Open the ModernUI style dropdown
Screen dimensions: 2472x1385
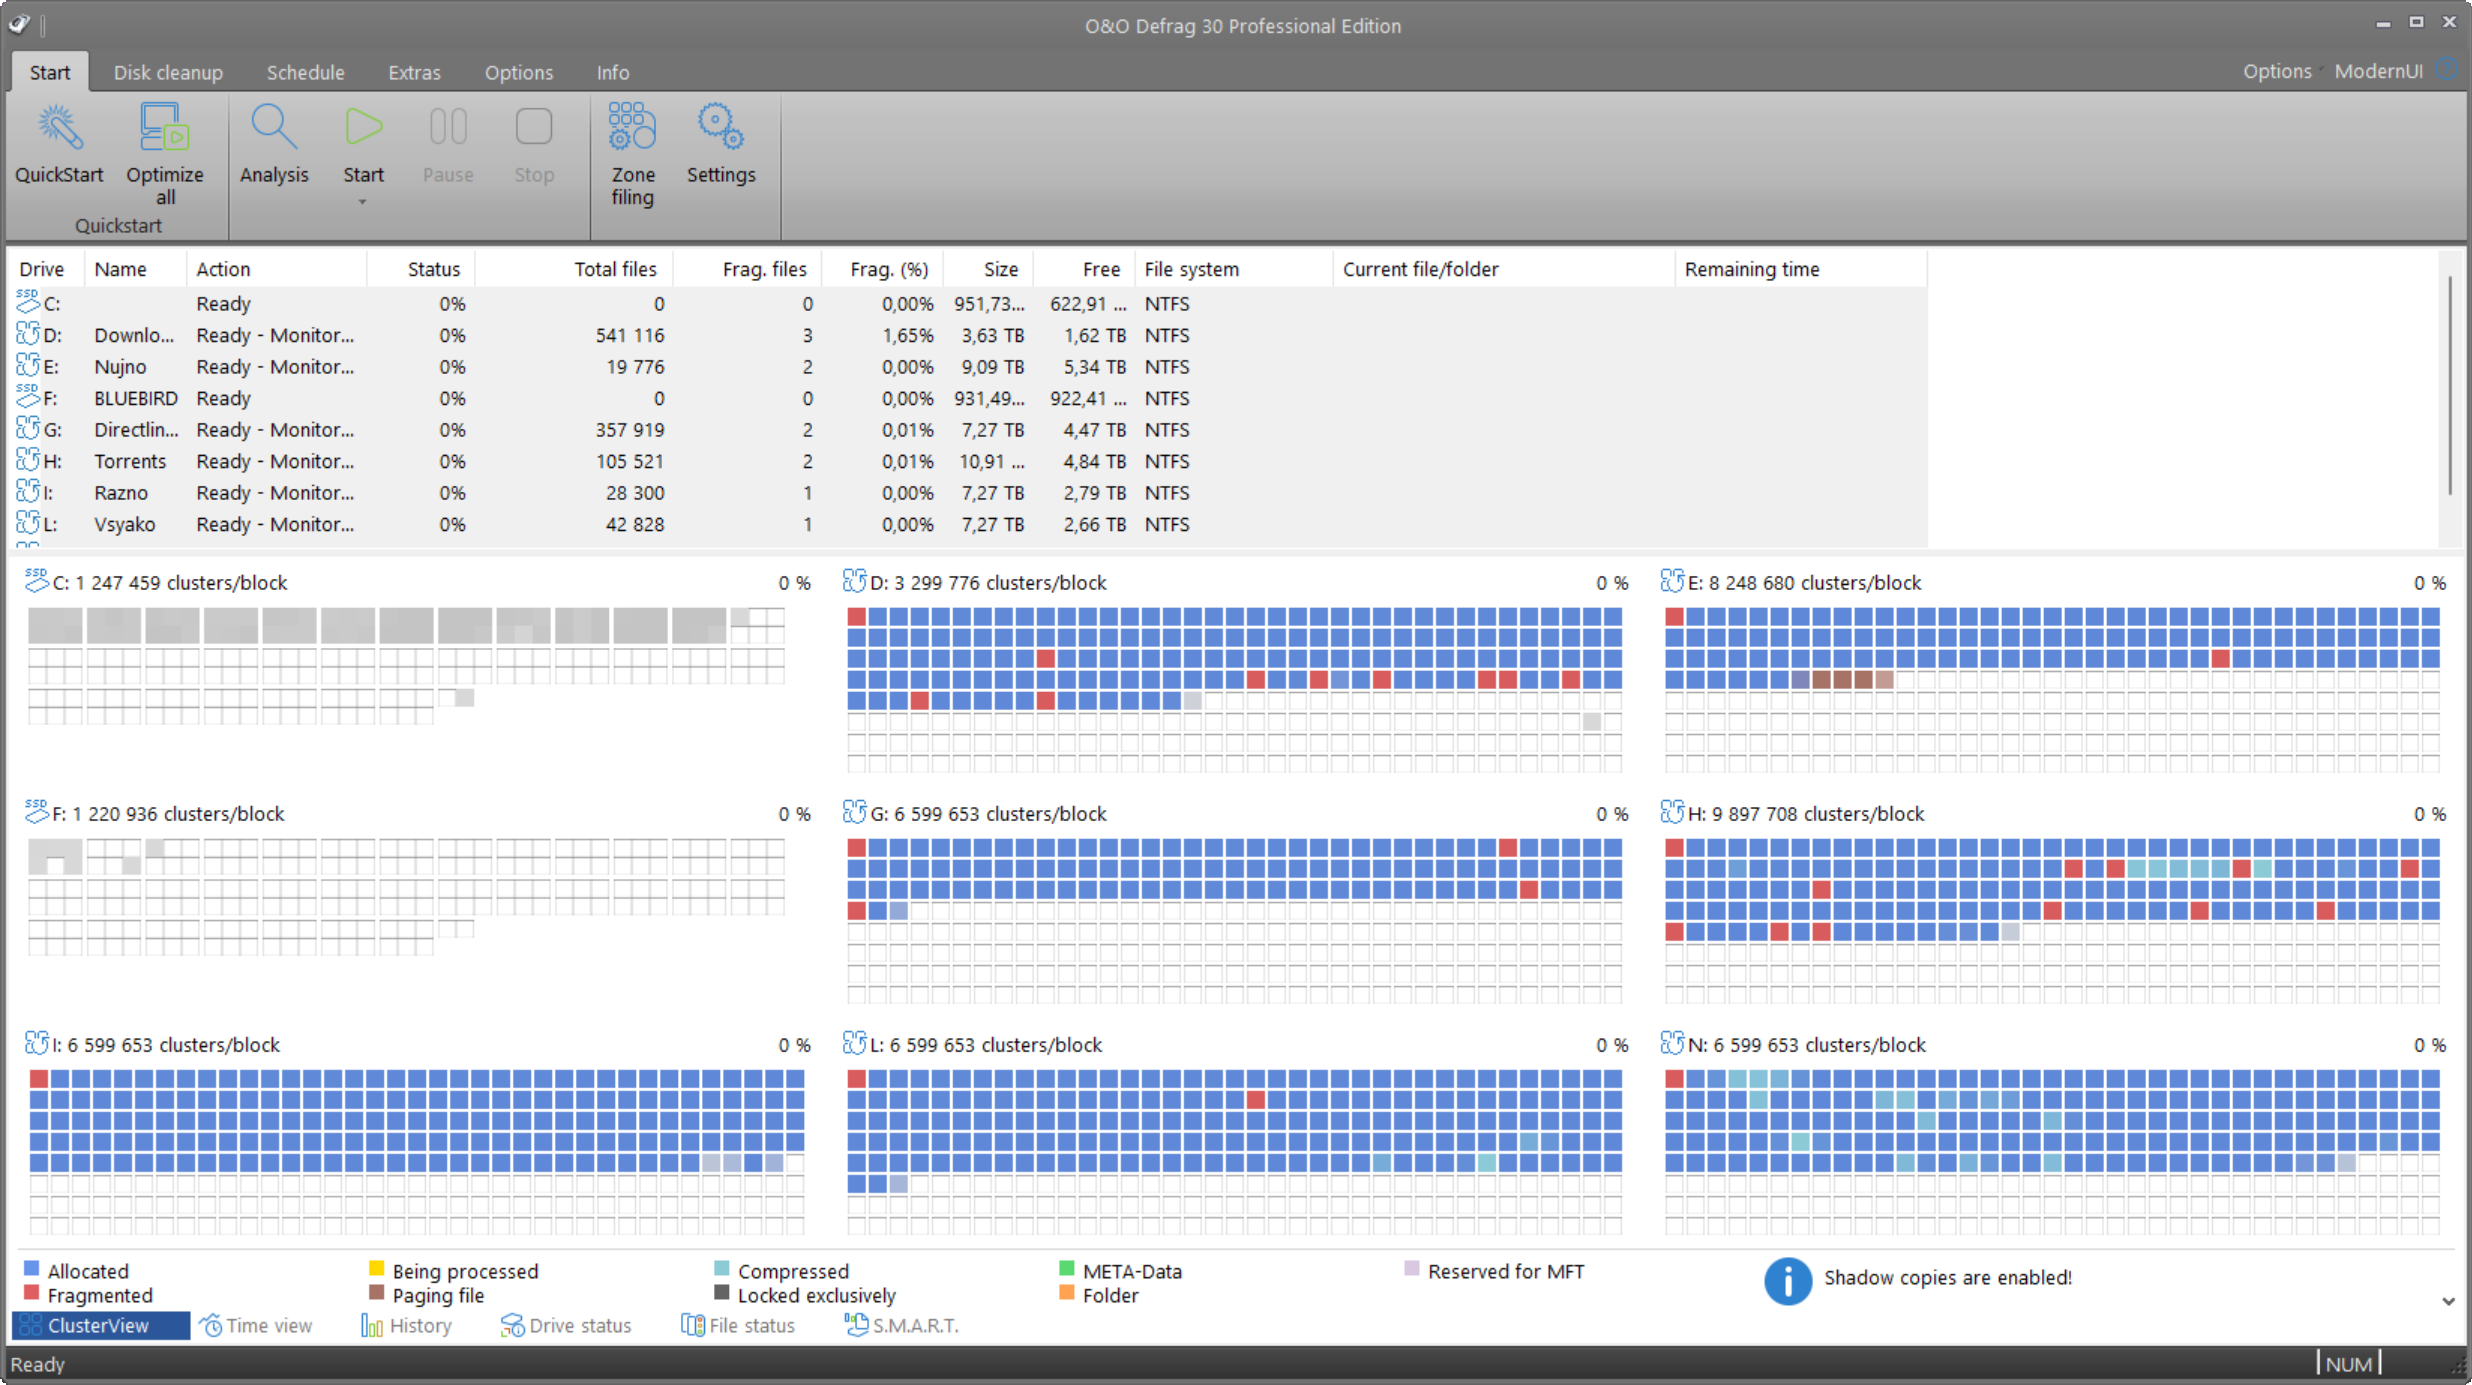point(2378,71)
